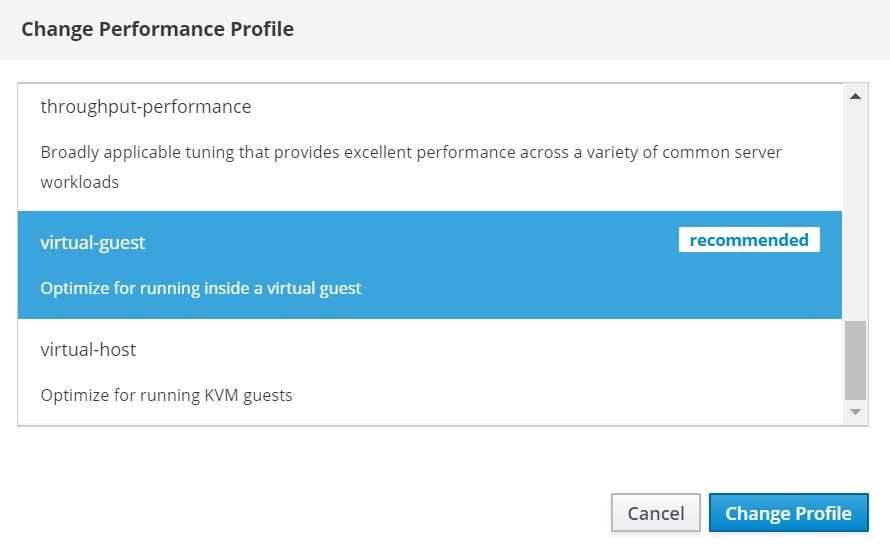This screenshot has height=552, width=890.
Task: Click 'Broadly applicable tuning' description text
Action: [x=411, y=167]
